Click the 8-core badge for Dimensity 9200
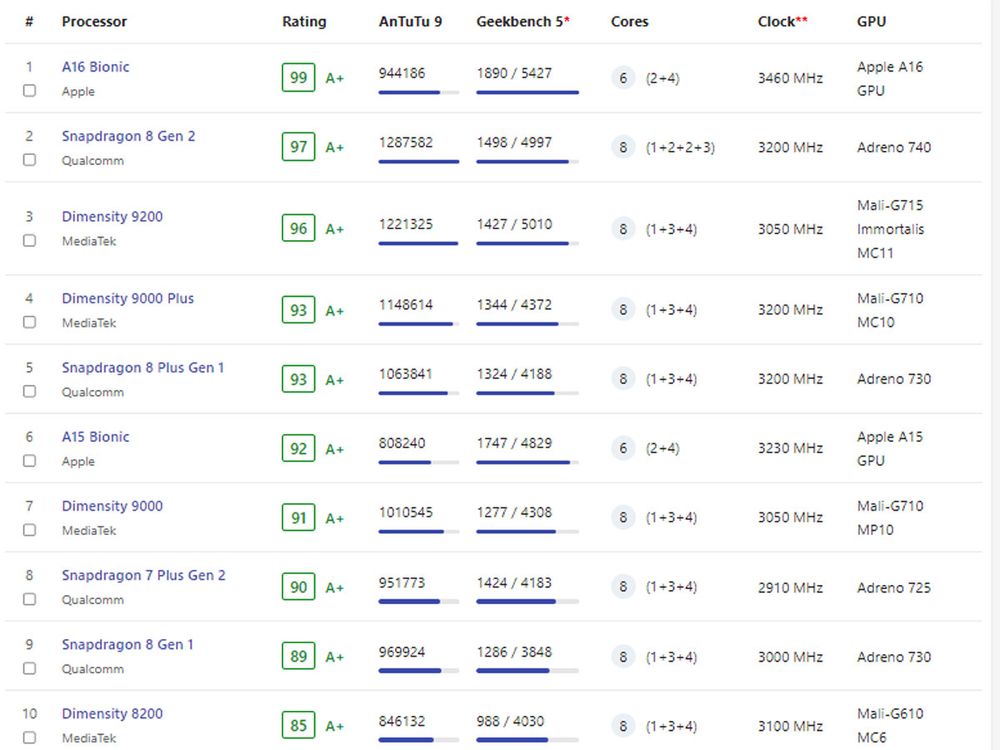Screen dimensions: 1000x750 tap(623, 229)
